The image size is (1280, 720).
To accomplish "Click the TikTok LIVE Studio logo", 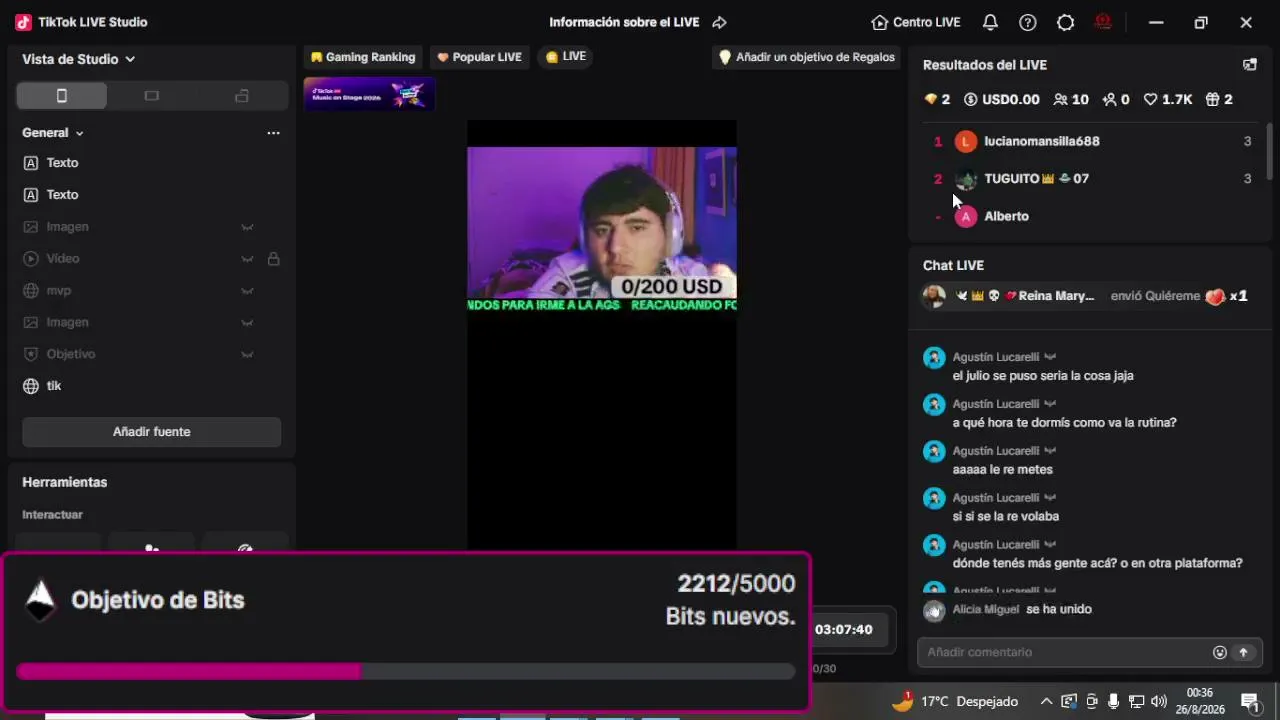I will point(23,22).
